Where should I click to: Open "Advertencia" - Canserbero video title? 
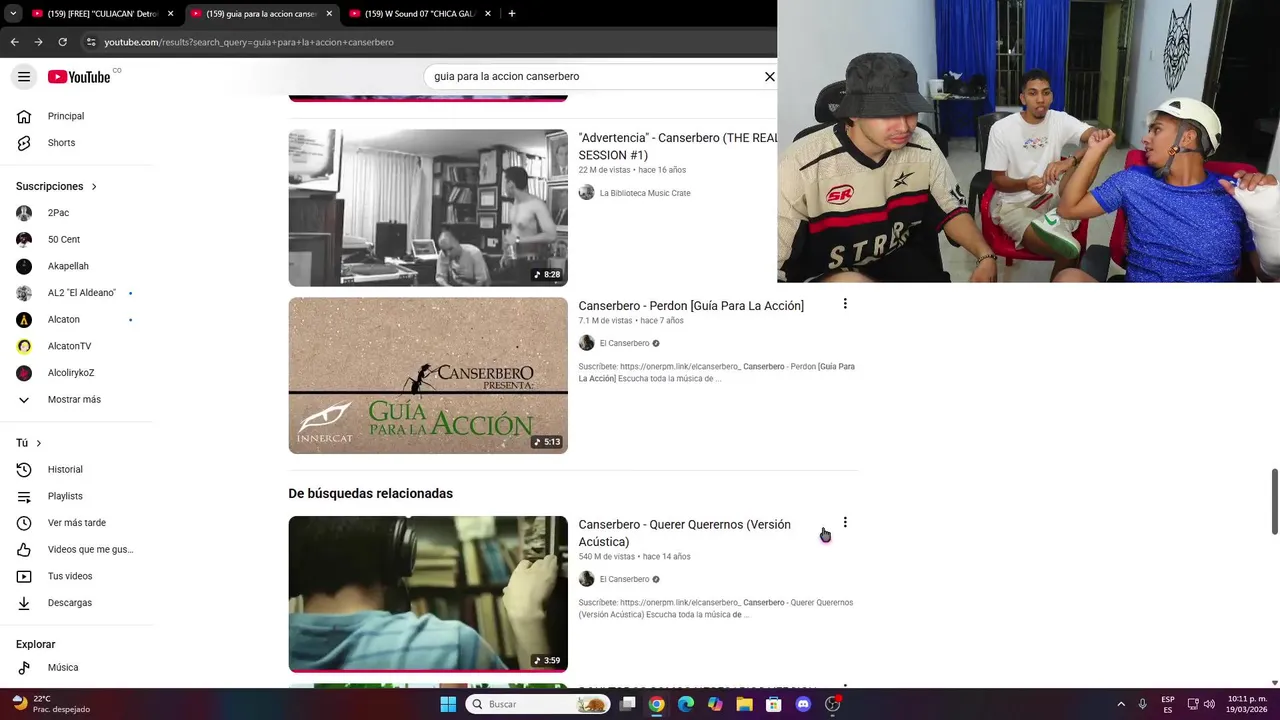677,146
